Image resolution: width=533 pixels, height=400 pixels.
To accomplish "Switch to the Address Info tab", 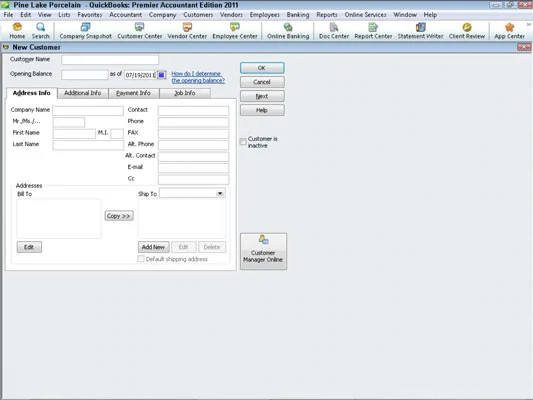I will pos(32,93).
